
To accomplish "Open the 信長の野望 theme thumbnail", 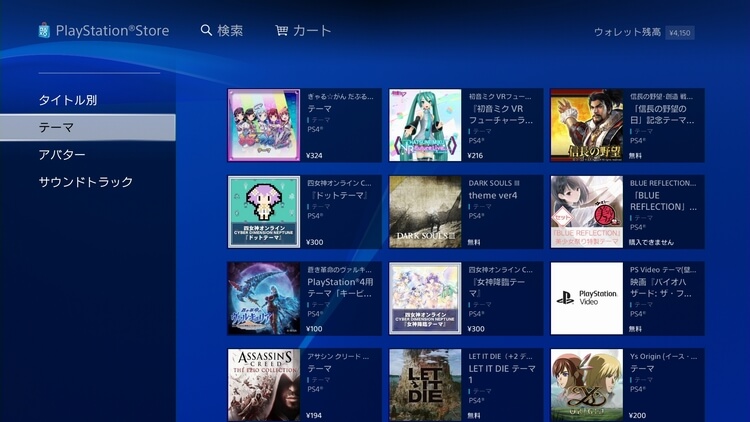I will (x=587, y=125).
